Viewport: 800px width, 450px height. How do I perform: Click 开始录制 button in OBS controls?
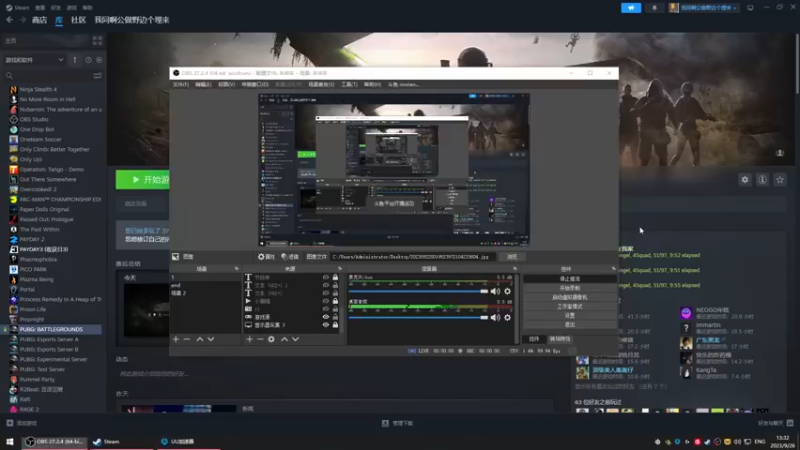click(x=569, y=288)
